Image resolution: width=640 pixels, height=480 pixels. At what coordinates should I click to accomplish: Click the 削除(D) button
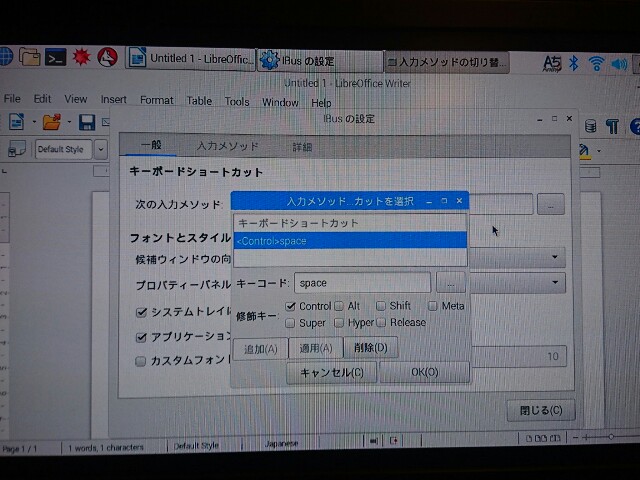(371, 347)
